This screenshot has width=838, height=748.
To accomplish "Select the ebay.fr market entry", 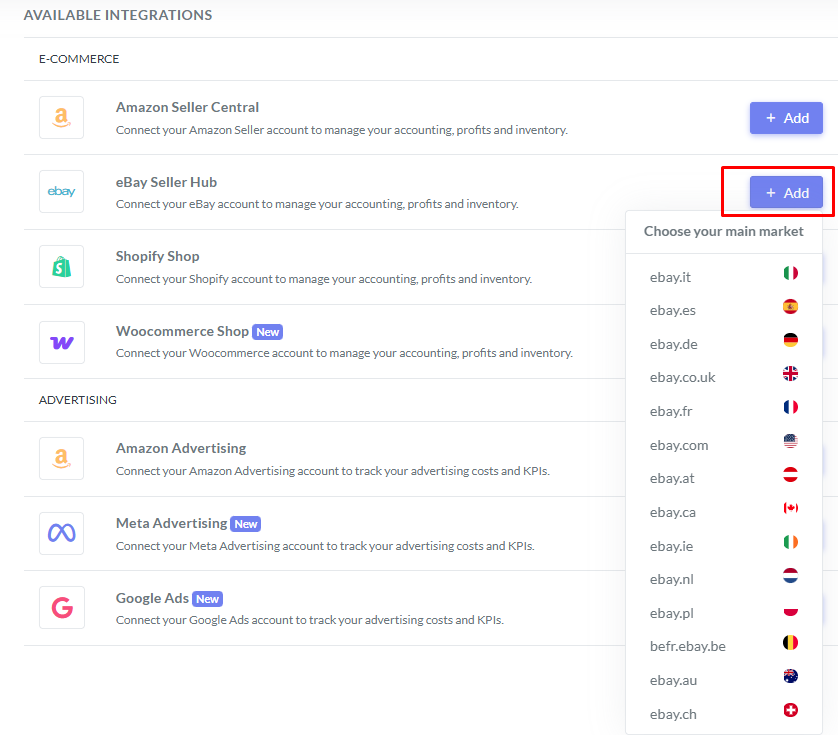I will pyautogui.click(x=671, y=411).
